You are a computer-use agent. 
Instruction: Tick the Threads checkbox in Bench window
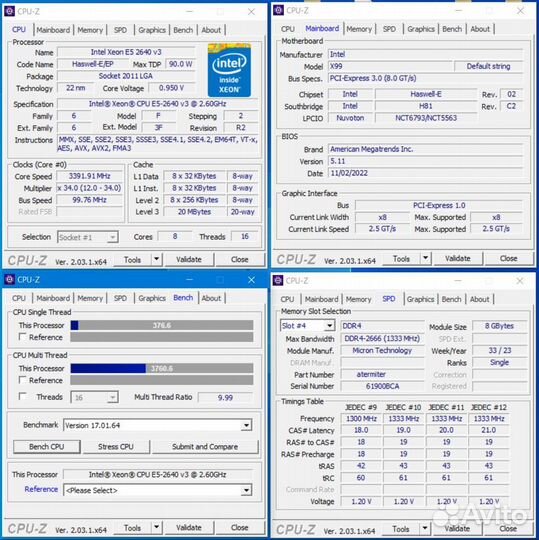(x=22, y=396)
